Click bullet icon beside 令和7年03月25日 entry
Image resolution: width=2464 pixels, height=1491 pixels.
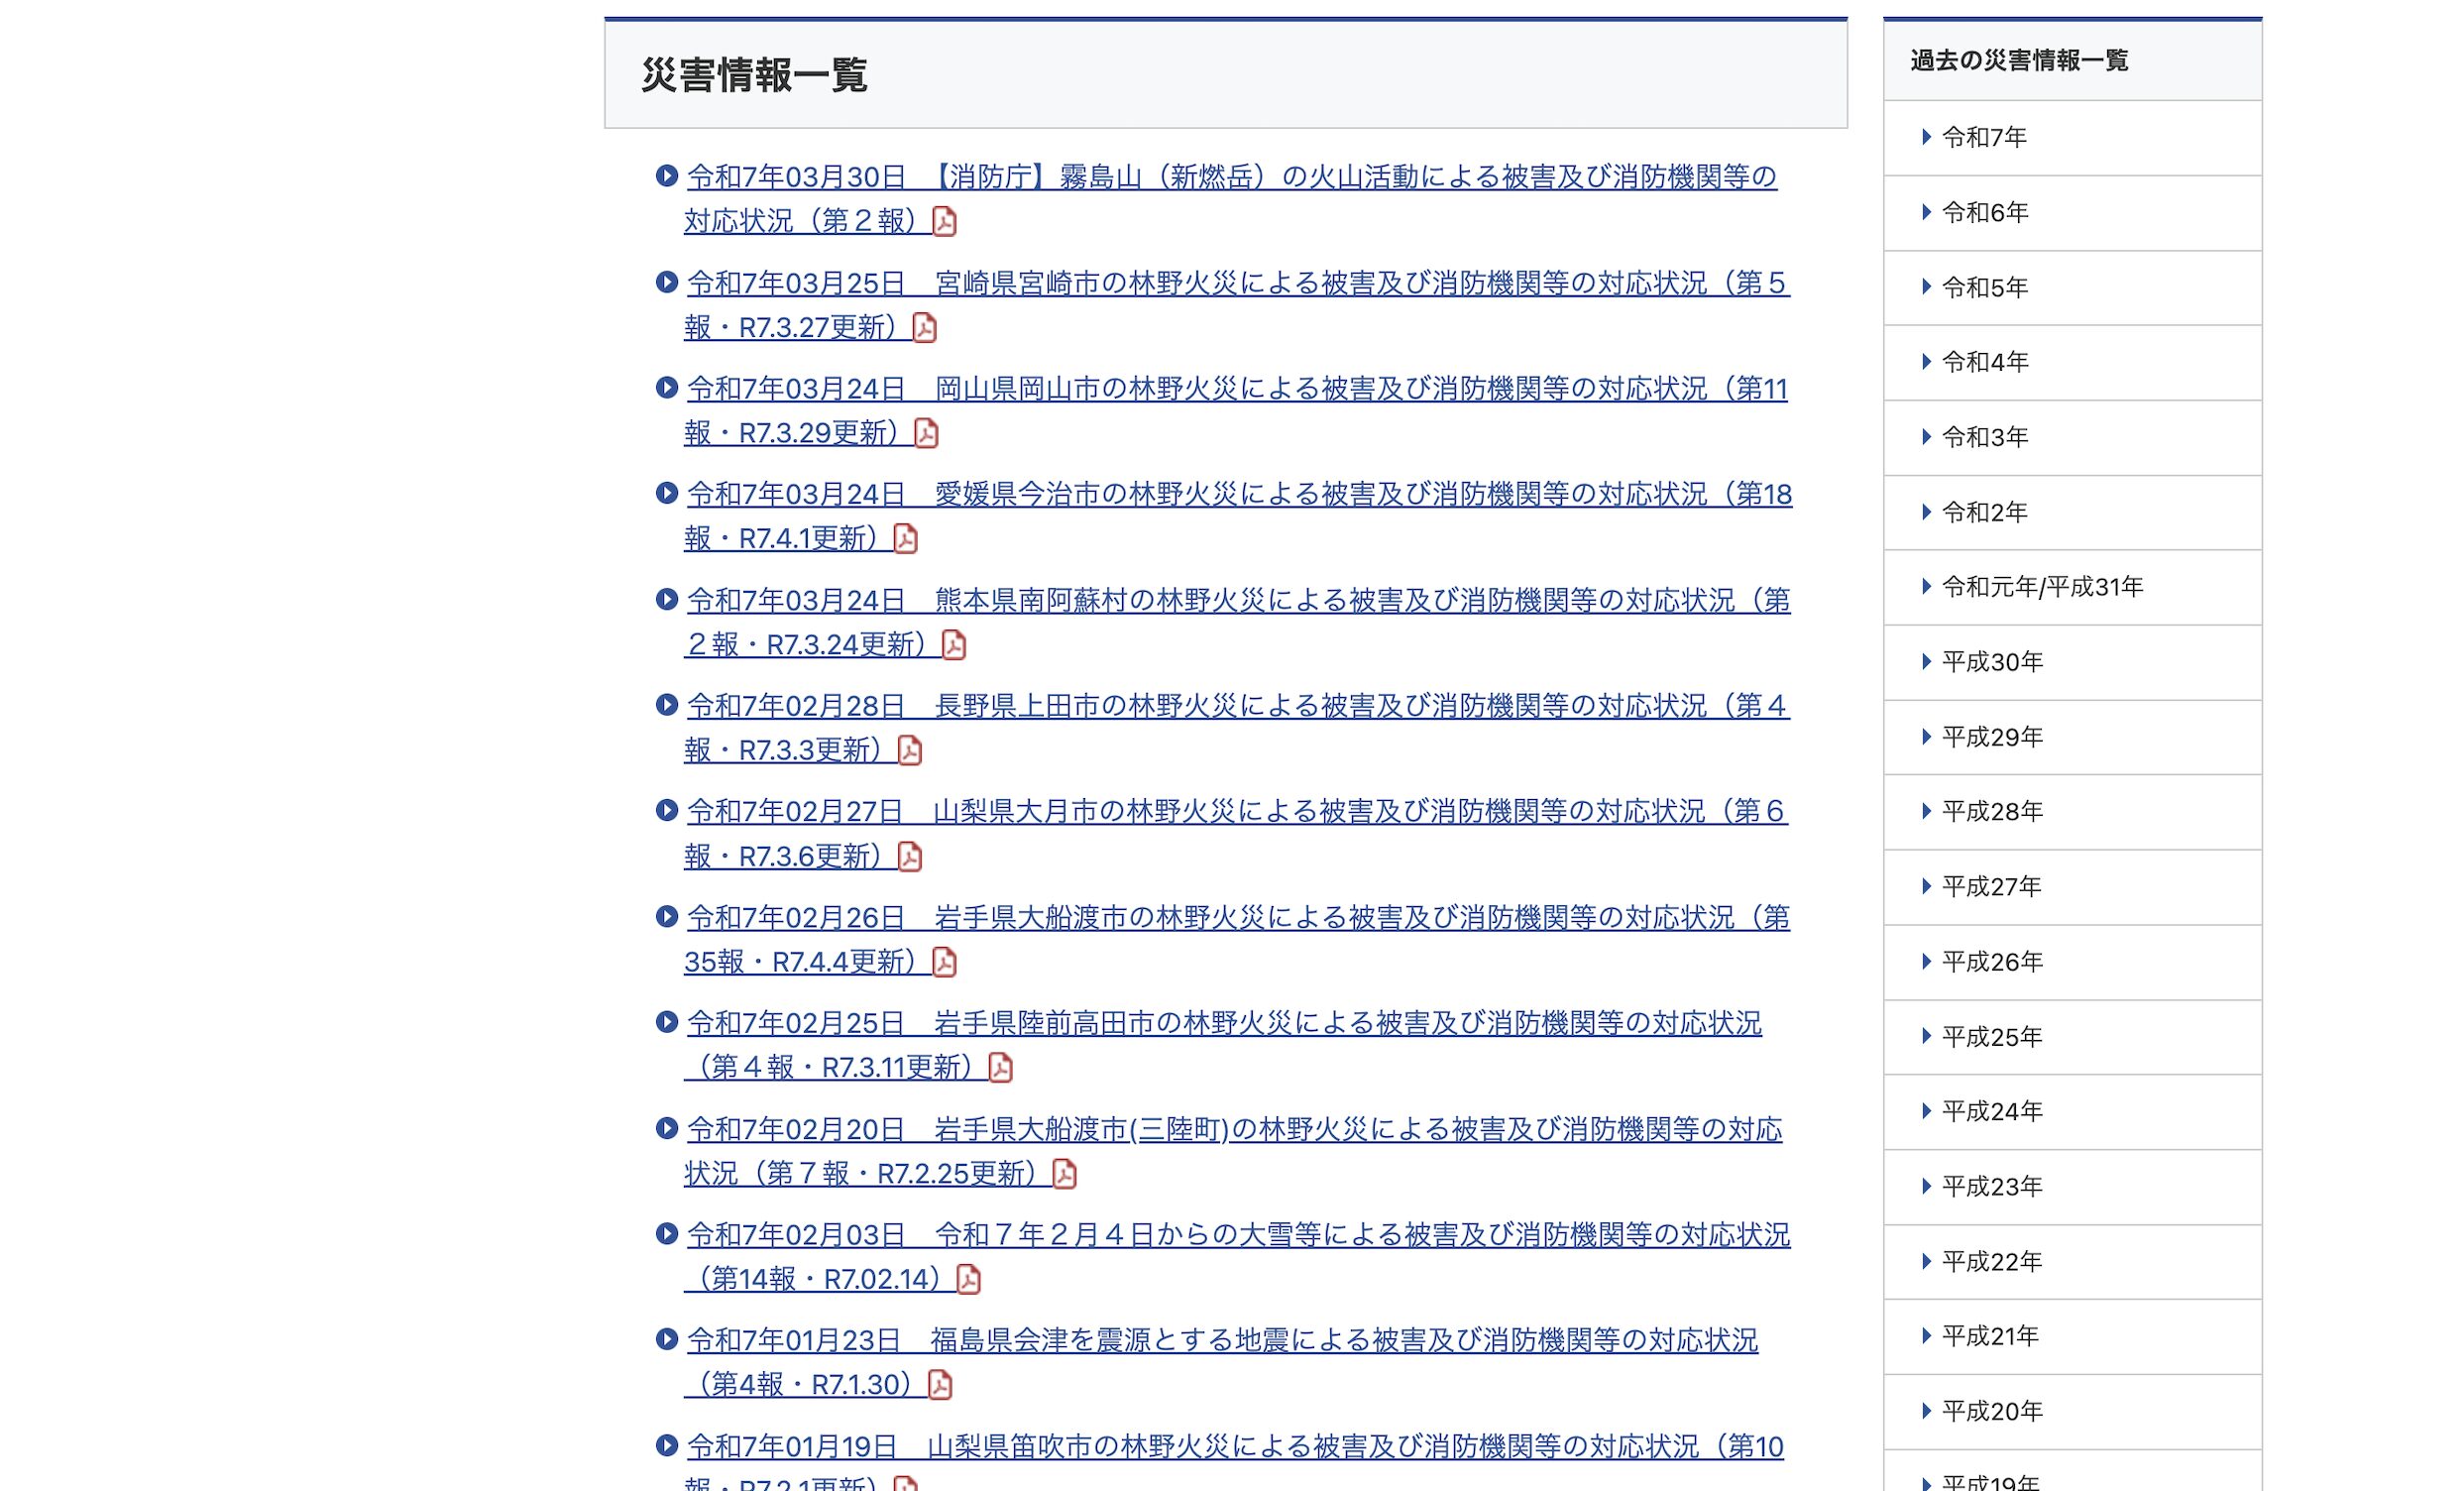(x=667, y=282)
